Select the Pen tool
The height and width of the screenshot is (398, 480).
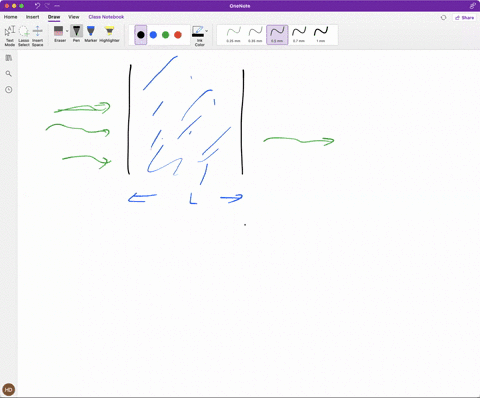(x=76, y=34)
